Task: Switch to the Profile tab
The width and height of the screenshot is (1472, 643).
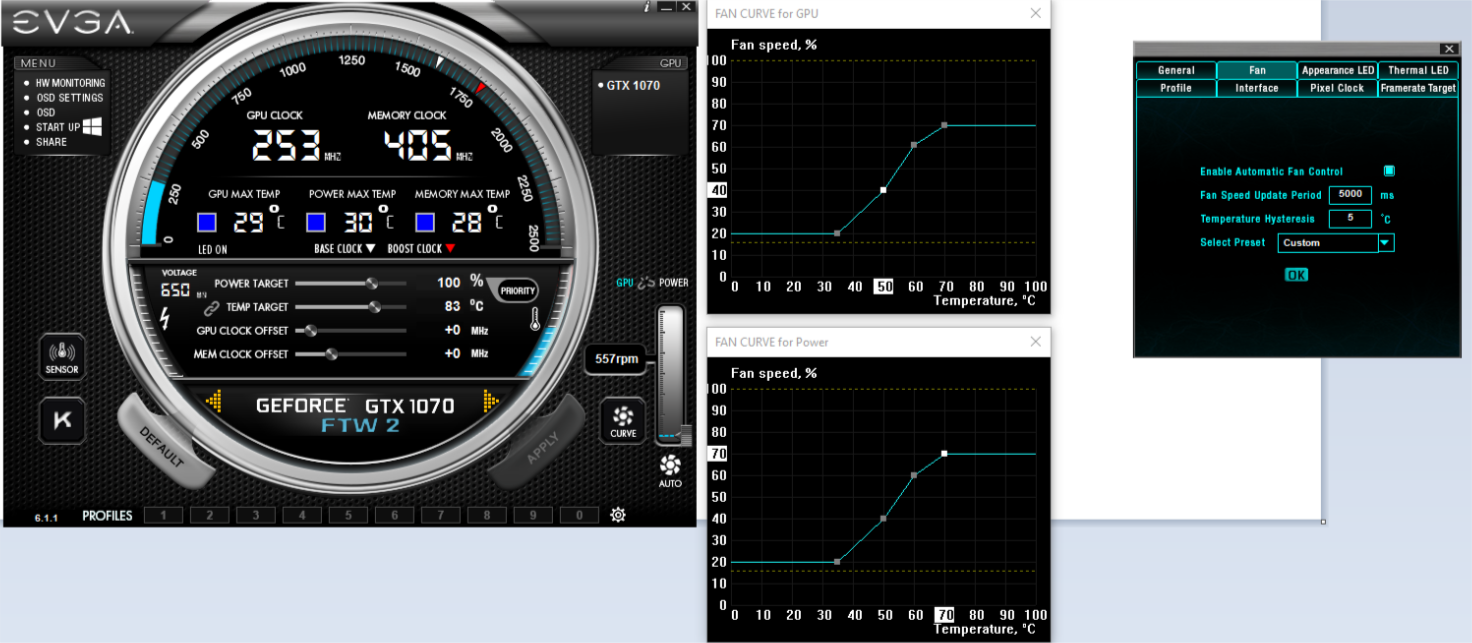Action: click(1176, 88)
